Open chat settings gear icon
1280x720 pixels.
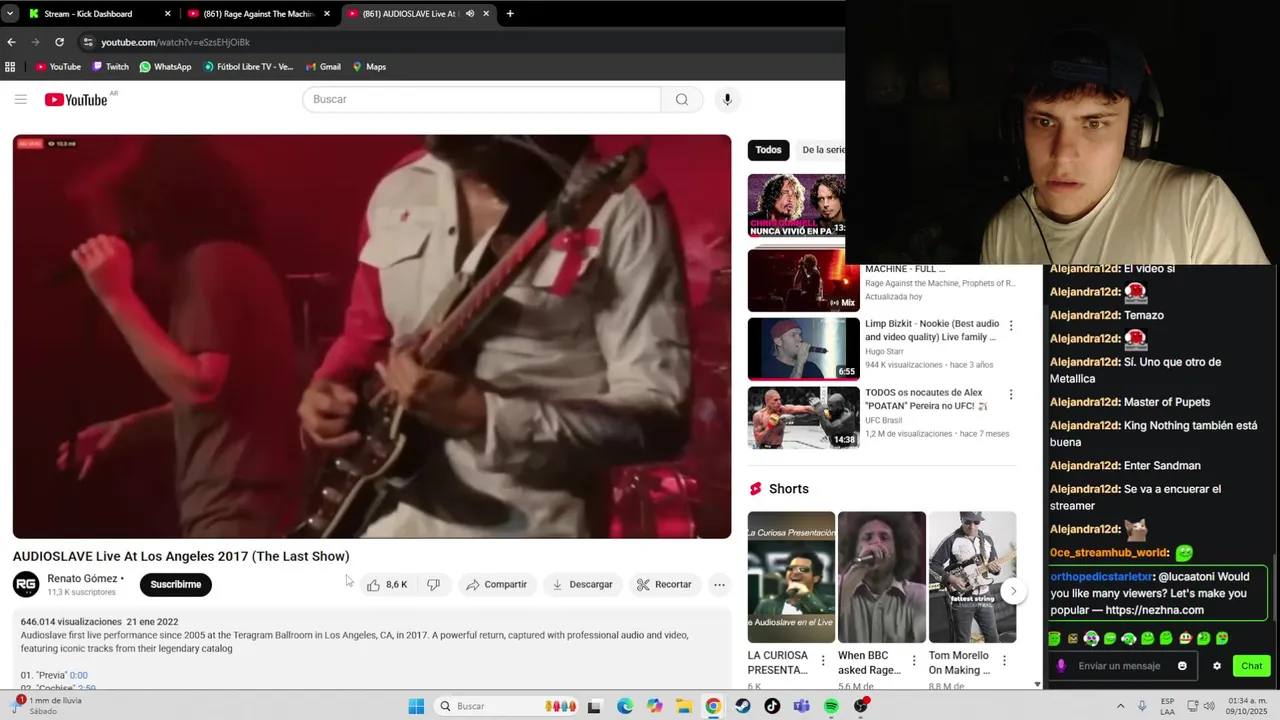pyautogui.click(x=1217, y=666)
